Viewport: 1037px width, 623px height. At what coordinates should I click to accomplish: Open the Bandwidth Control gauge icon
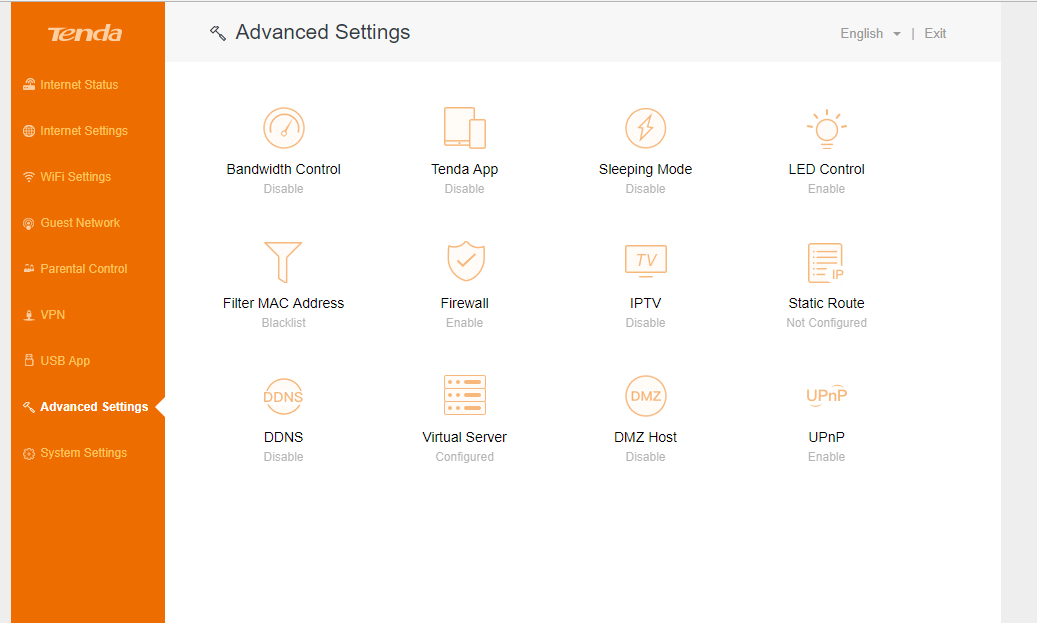click(x=284, y=128)
